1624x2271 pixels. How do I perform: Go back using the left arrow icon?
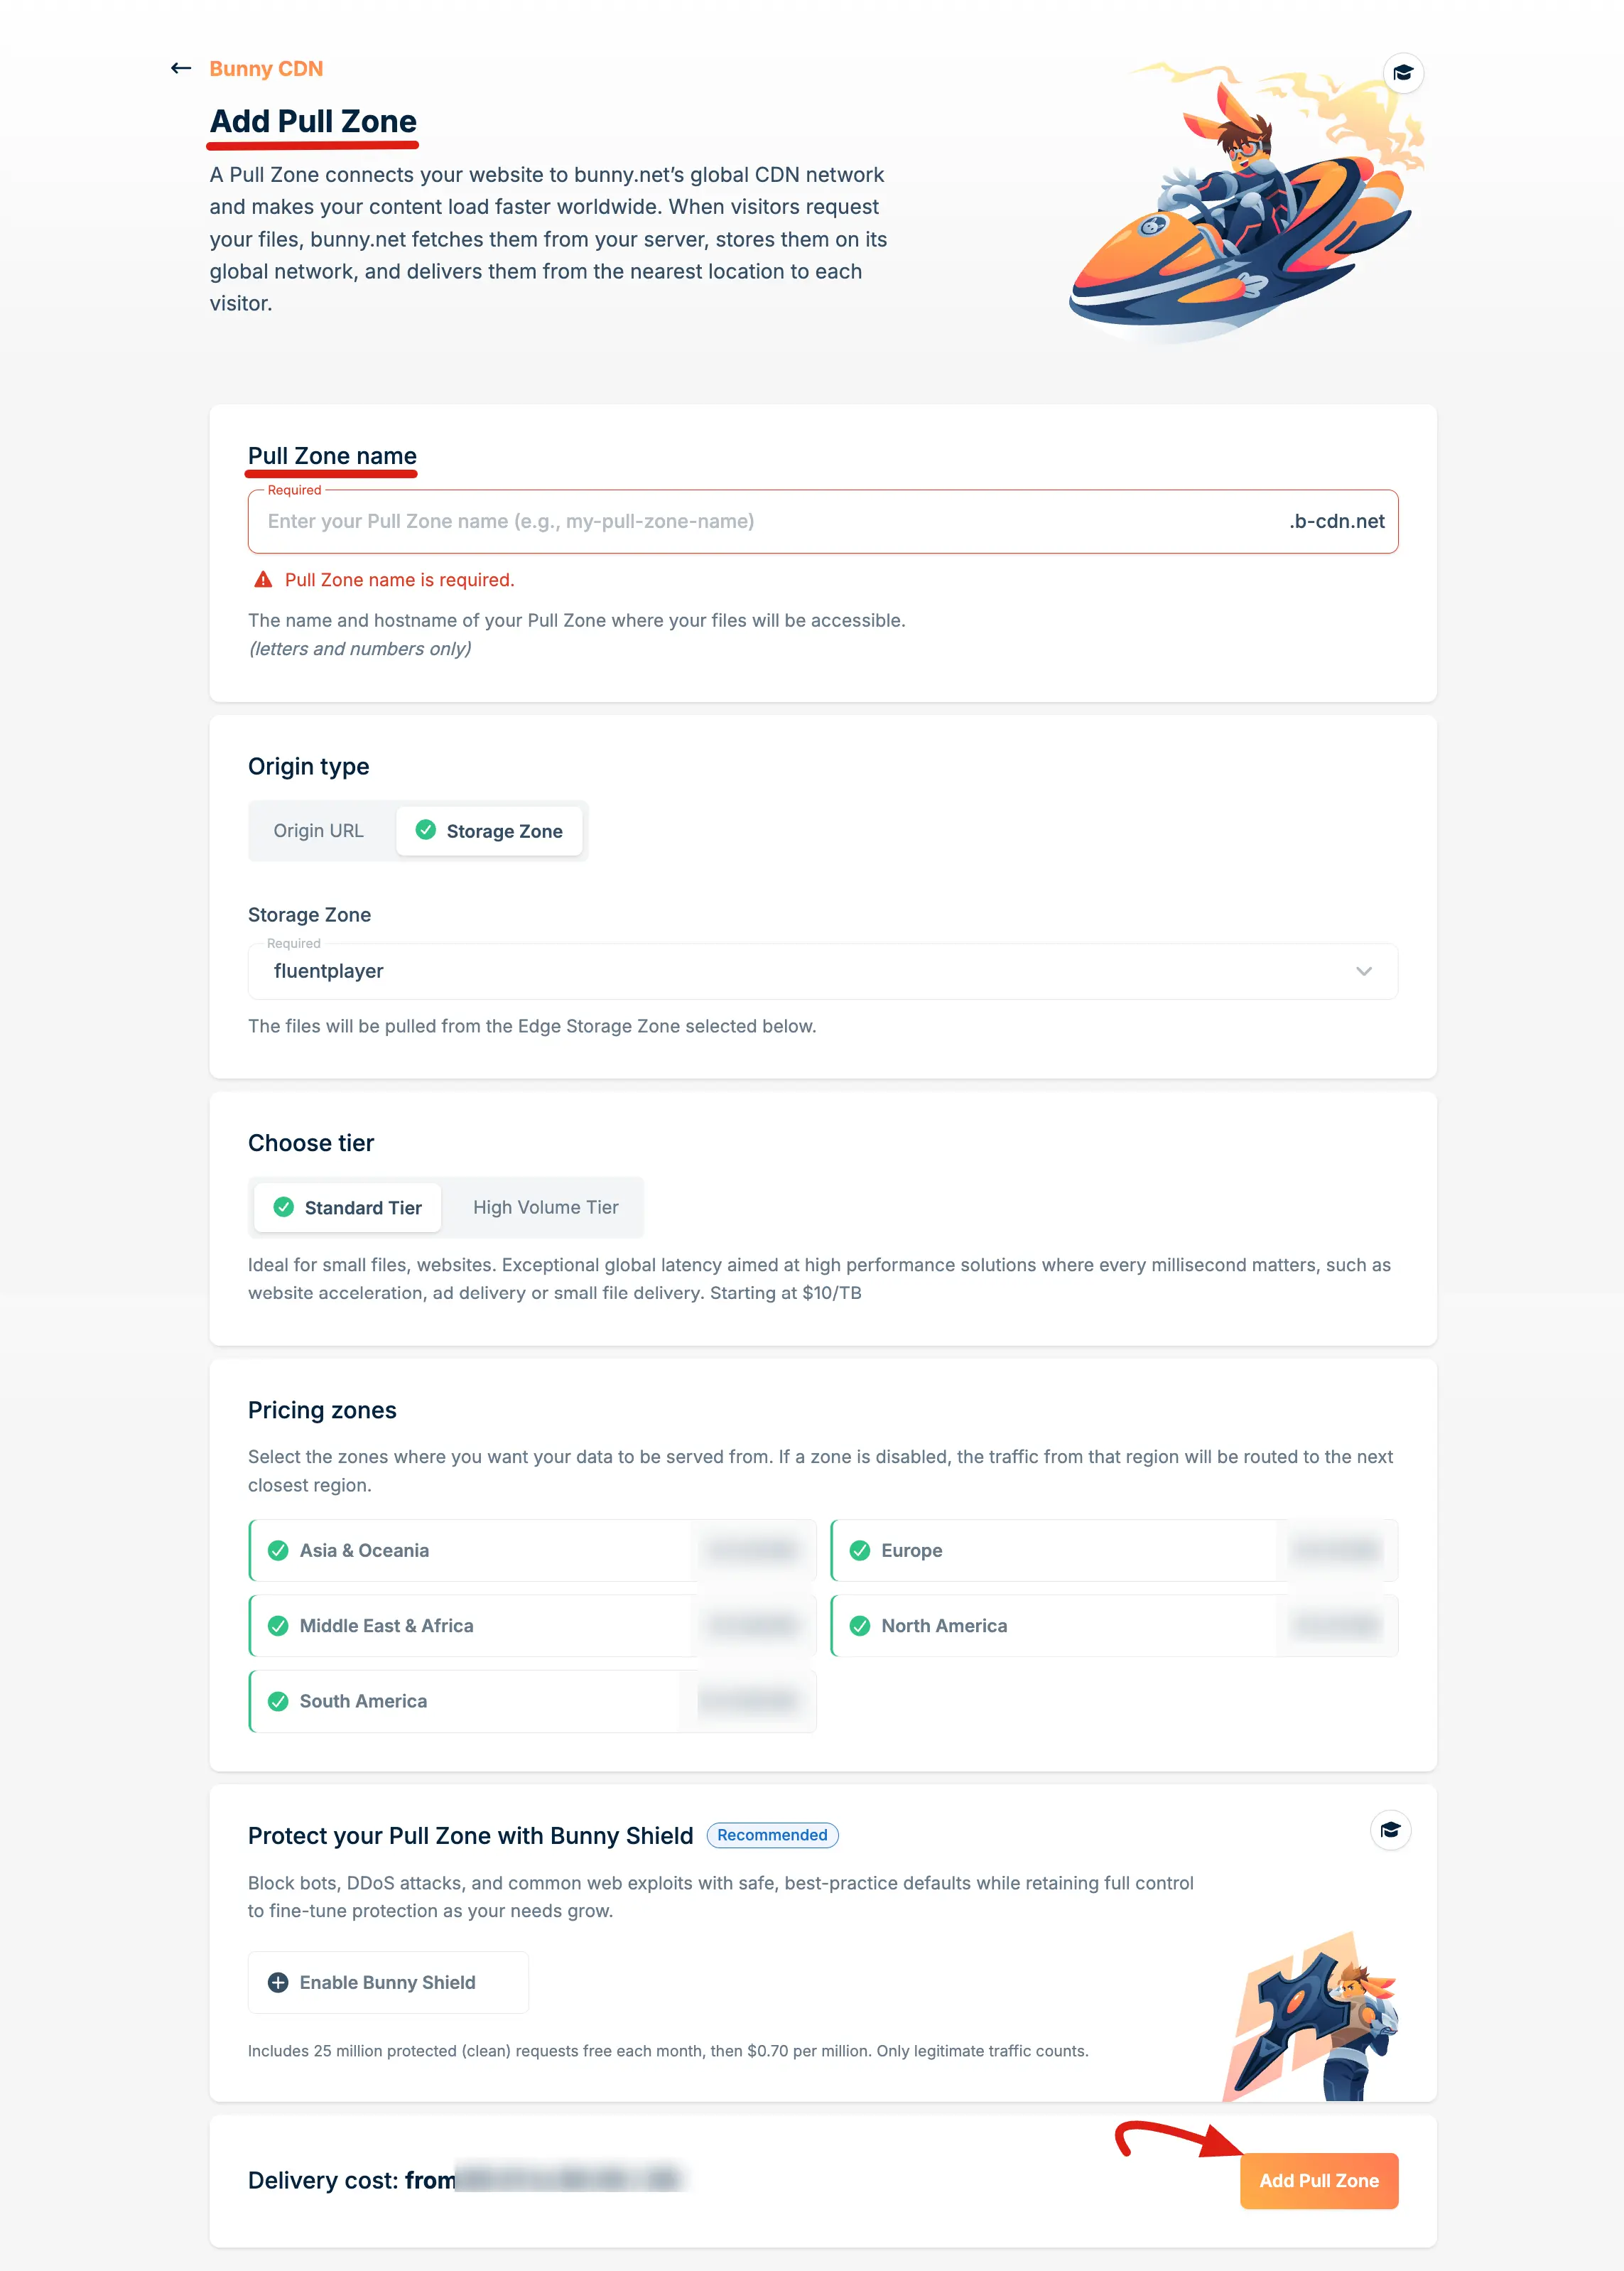(x=181, y=68)
